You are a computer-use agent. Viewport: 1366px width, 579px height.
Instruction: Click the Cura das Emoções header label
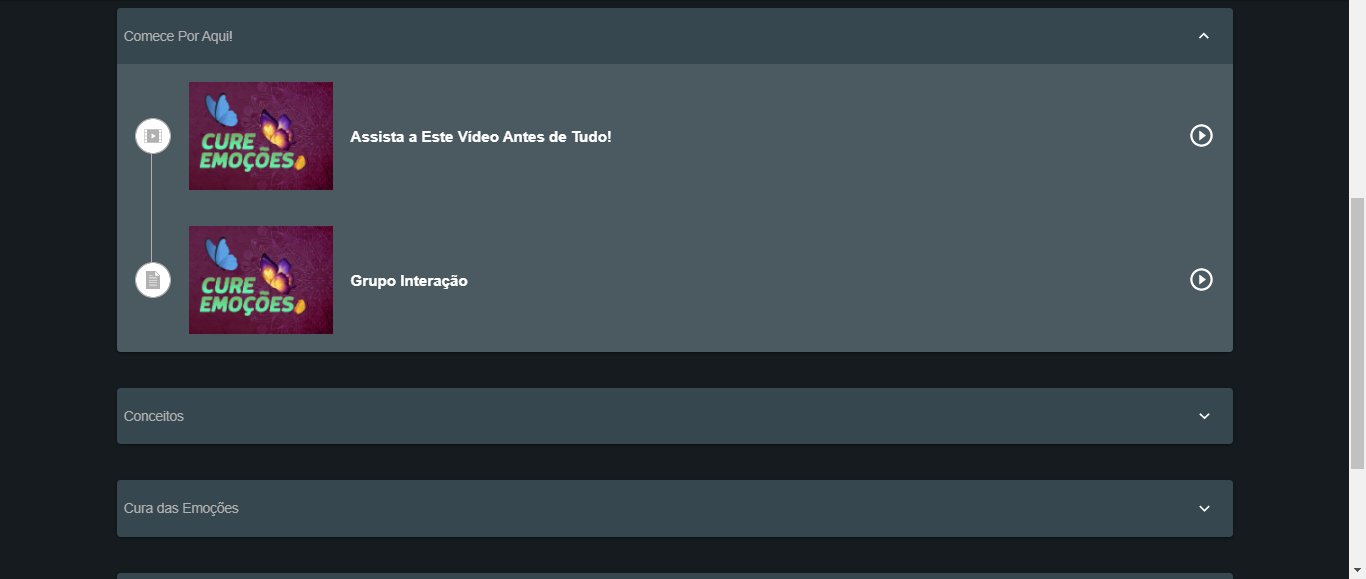181,508
